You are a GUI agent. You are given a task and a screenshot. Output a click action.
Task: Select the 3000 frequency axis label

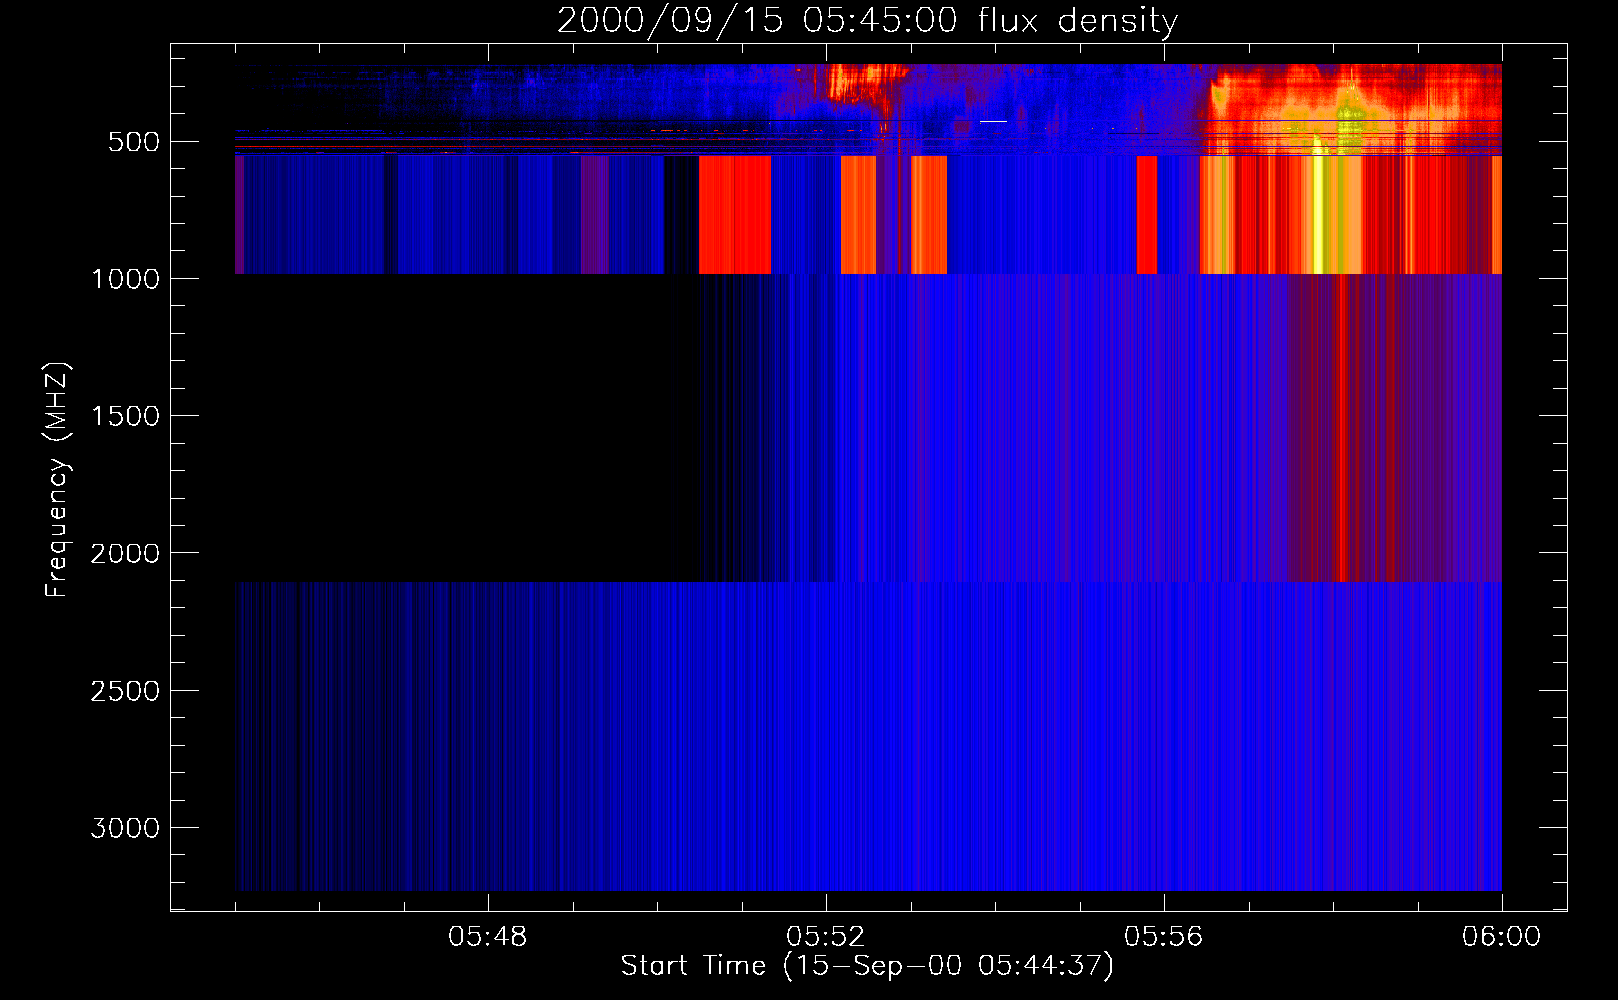click(125, 828)
